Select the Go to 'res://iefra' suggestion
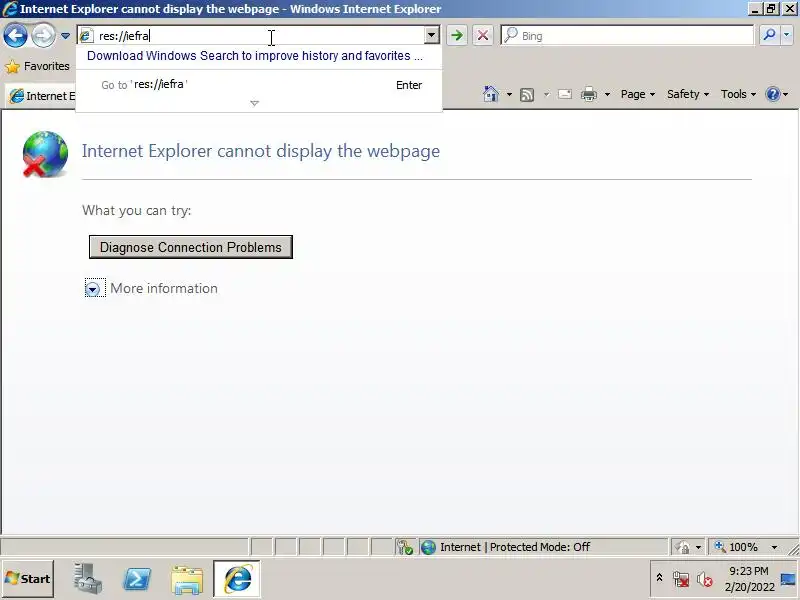 (x=259, y=85)
